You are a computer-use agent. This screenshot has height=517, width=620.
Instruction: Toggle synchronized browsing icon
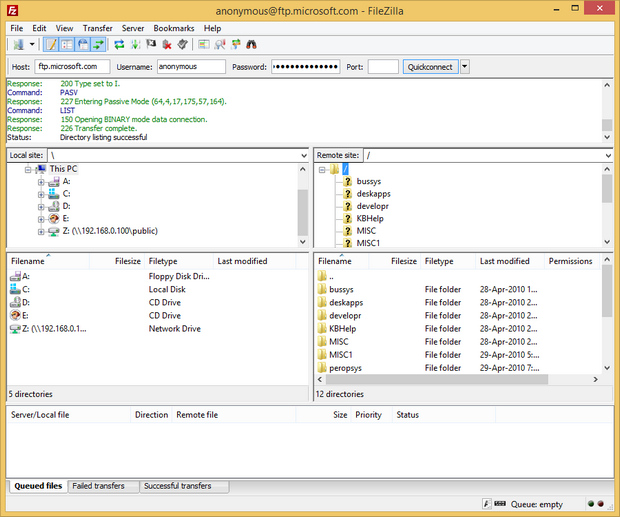235,45
